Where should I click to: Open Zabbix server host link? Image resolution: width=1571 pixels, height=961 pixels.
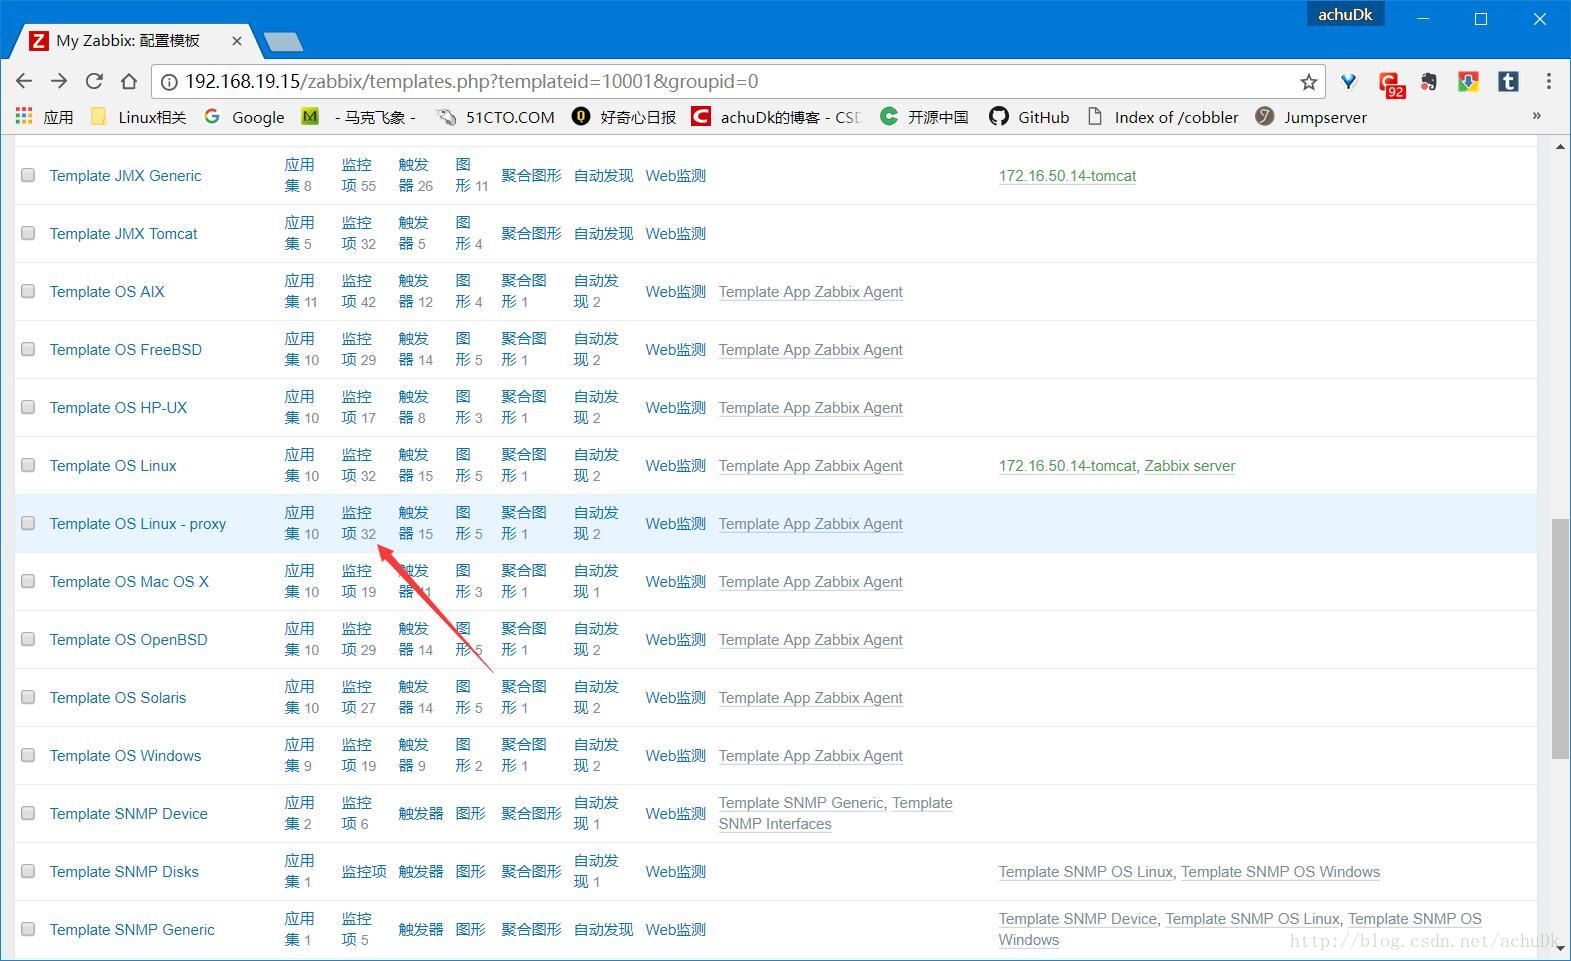point(1190,466)
